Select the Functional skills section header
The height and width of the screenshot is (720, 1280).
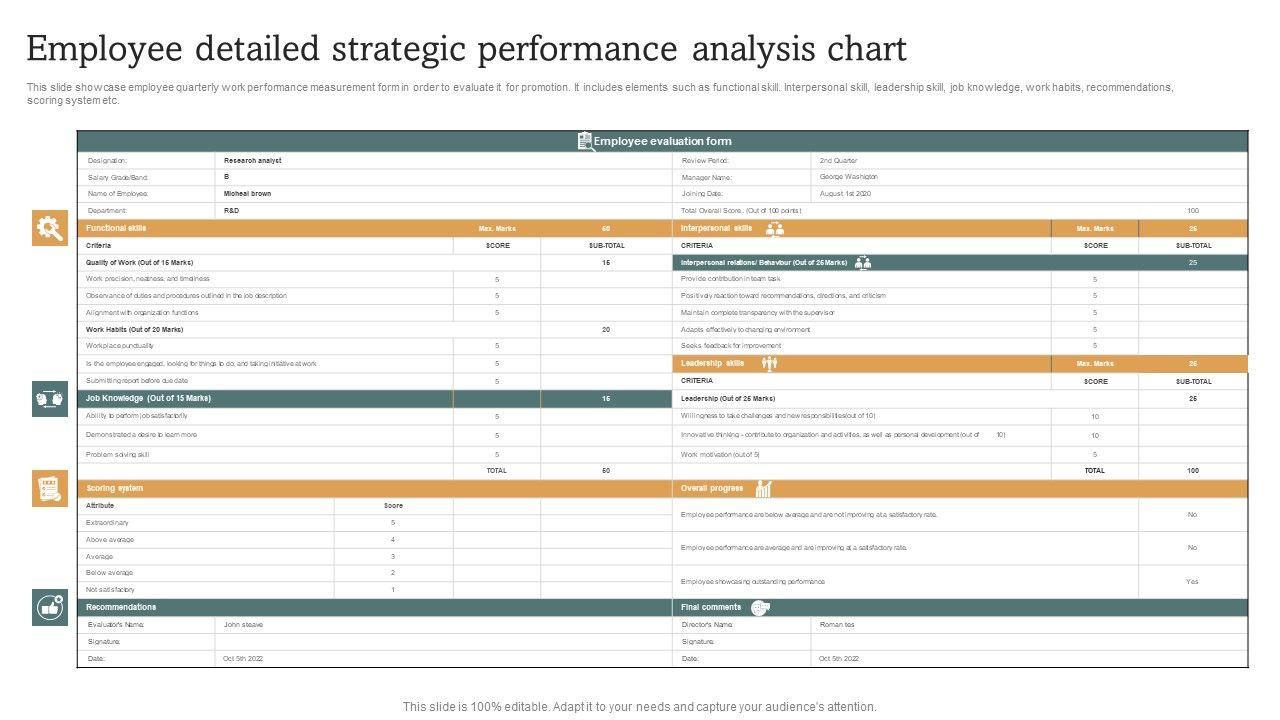pos(116,229)
